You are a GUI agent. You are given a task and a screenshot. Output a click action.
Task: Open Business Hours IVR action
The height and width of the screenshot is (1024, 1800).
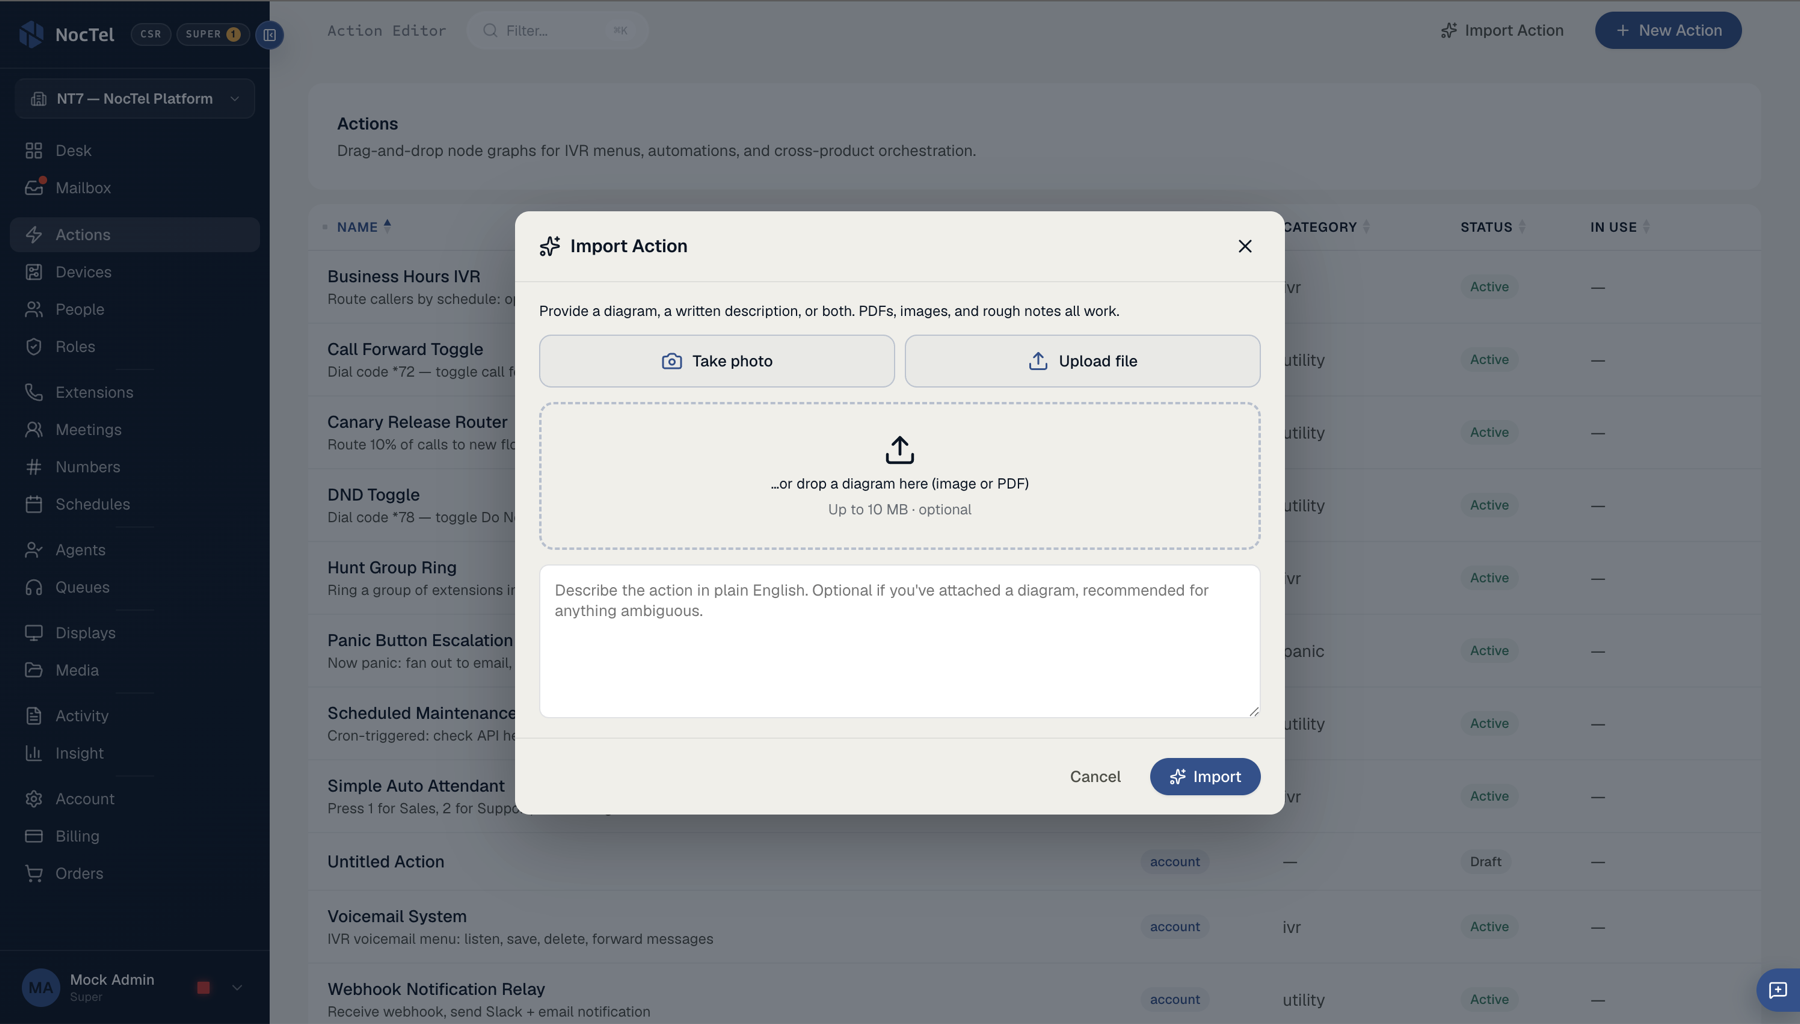coord(404,277)
